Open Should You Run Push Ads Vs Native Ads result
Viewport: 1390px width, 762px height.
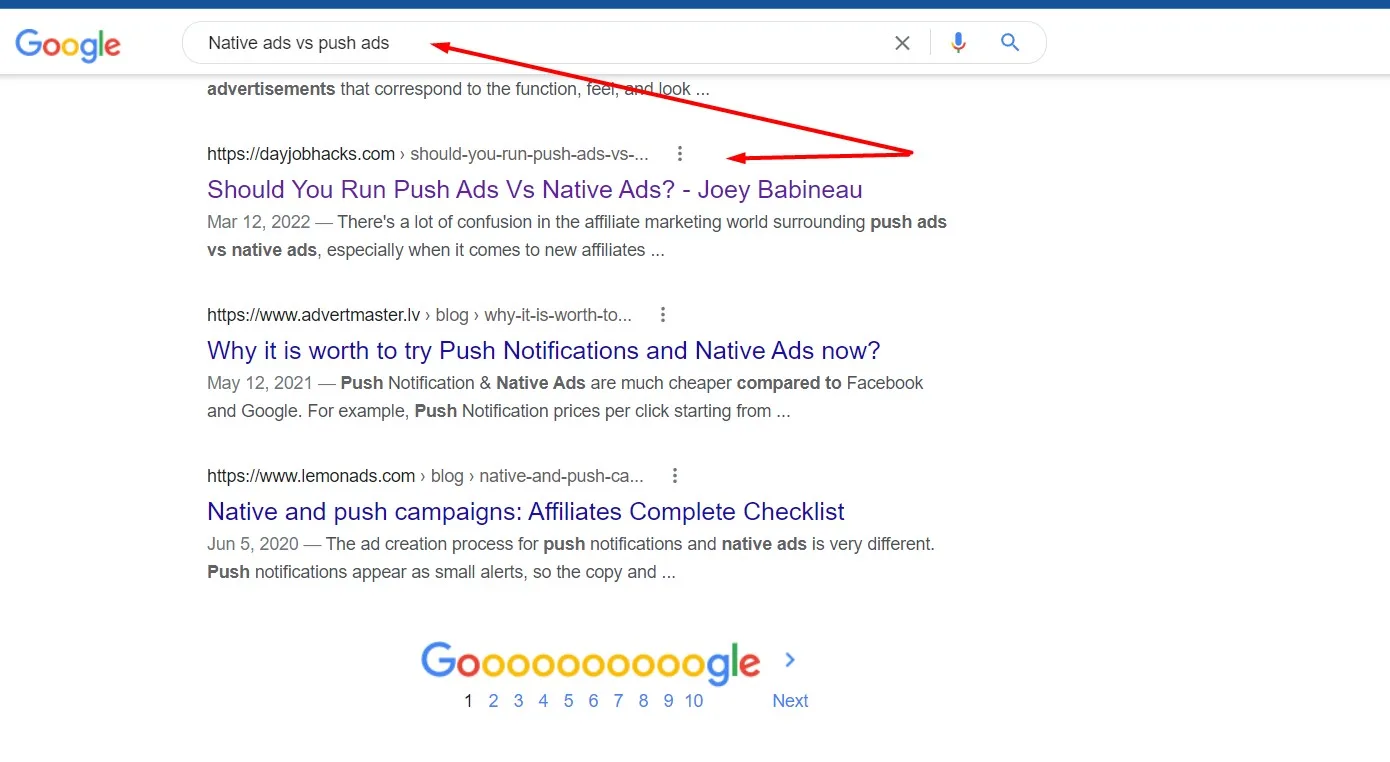pyautogui.click(x=534, y=189)
